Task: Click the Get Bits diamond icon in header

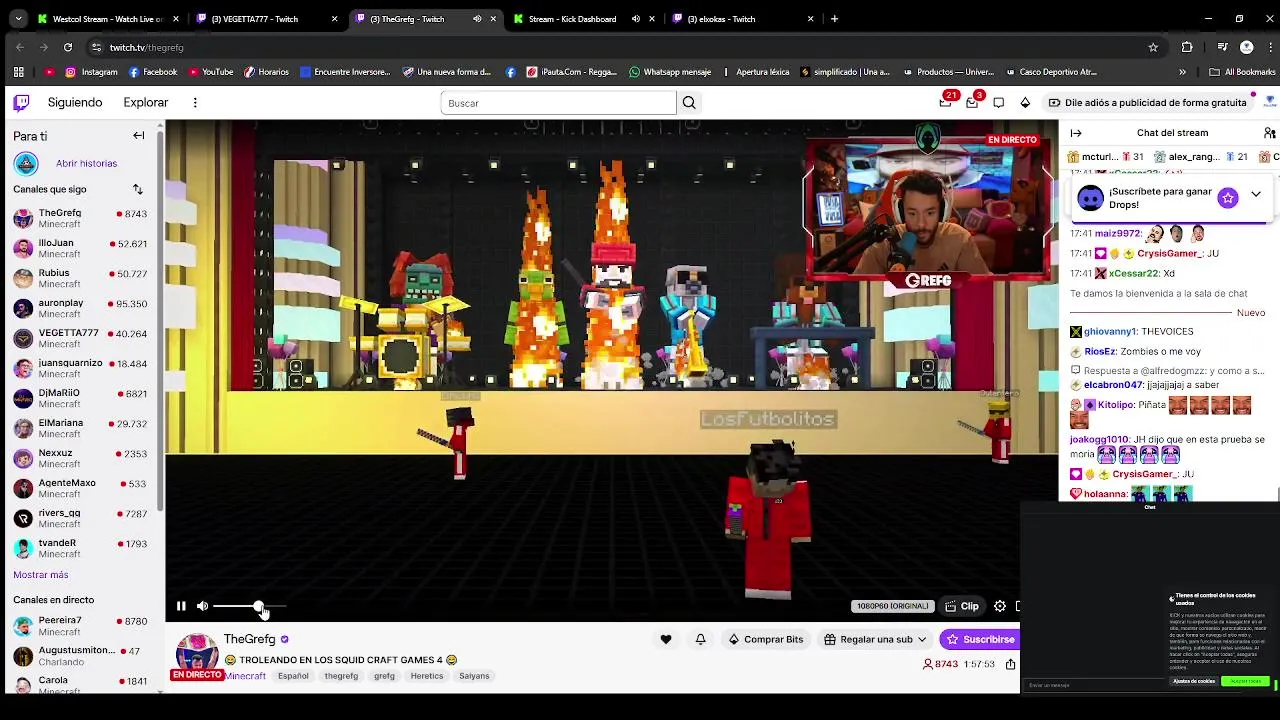Action: tap(1025, 102)
